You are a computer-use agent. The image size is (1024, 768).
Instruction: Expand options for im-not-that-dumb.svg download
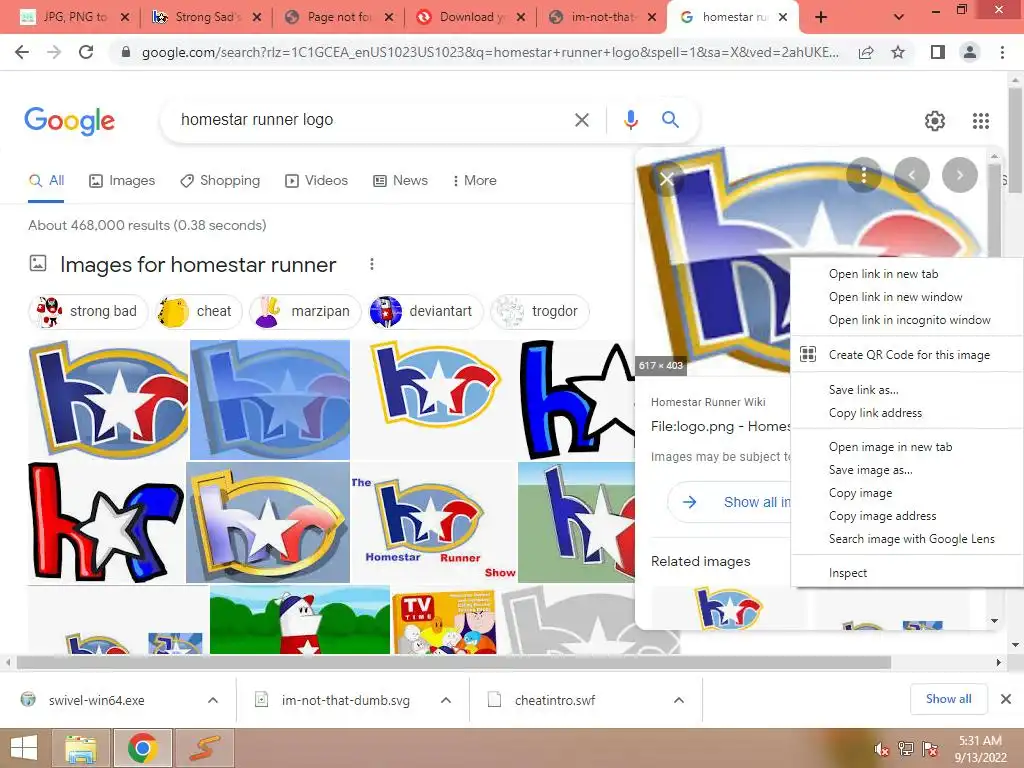point(446,700)
